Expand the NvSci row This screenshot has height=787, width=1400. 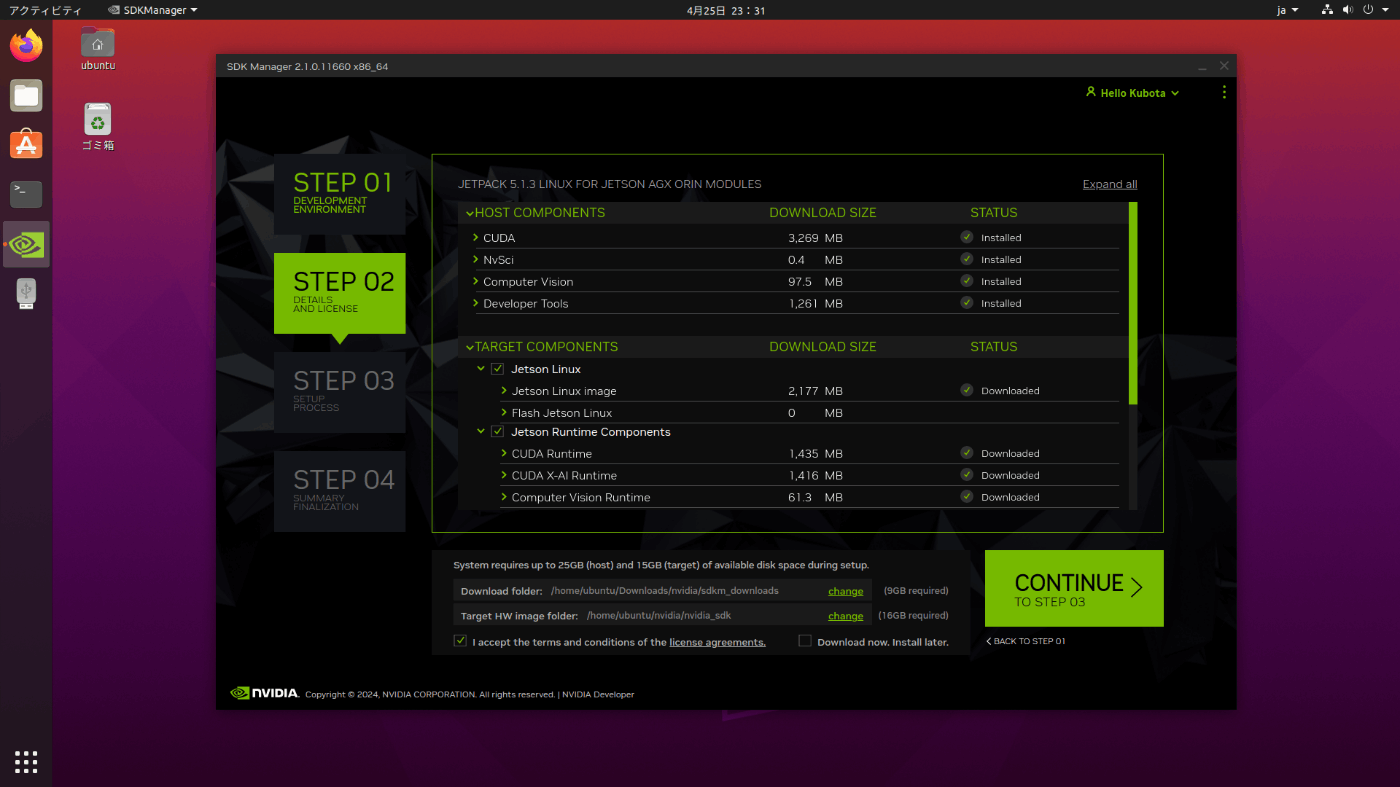pos(476,259)
